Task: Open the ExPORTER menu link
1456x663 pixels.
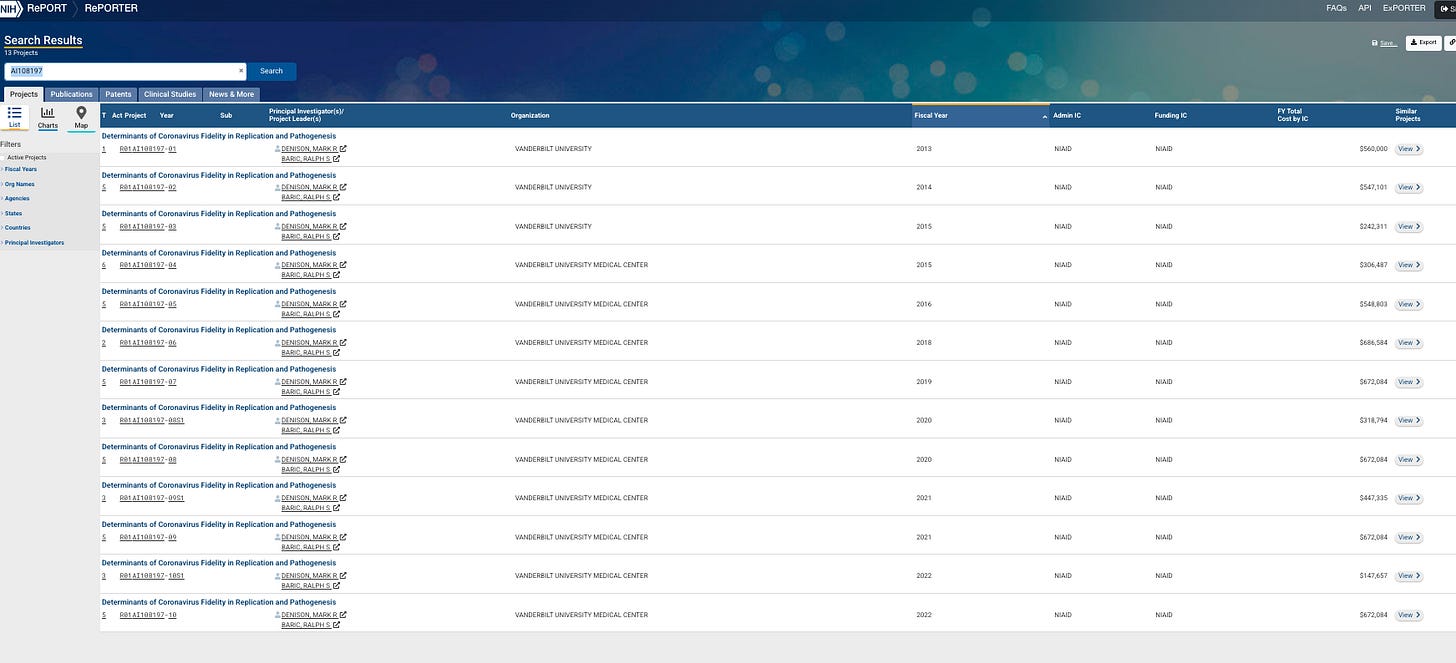Action: [x=1404, y=8]
